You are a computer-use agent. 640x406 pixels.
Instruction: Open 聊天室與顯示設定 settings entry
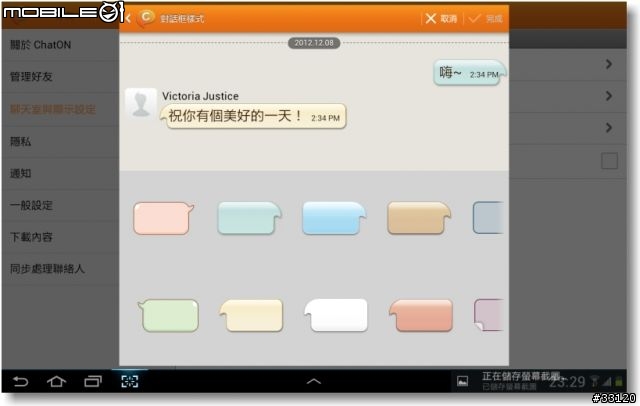60,109
